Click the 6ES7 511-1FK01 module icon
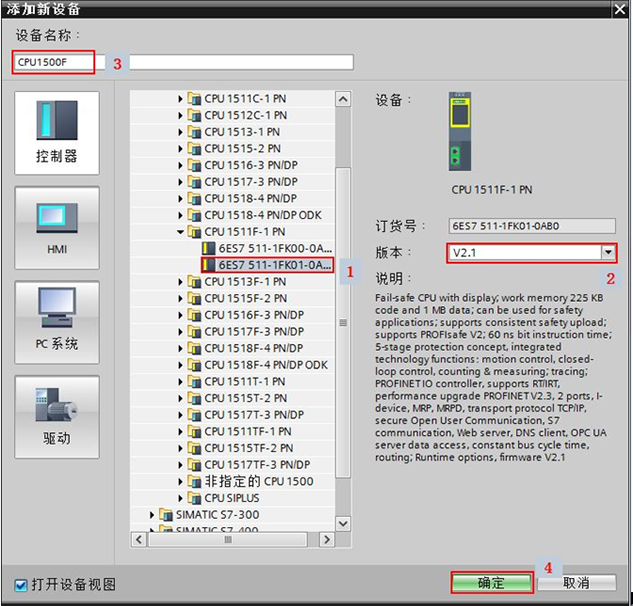633x606 pixels. 209,265
